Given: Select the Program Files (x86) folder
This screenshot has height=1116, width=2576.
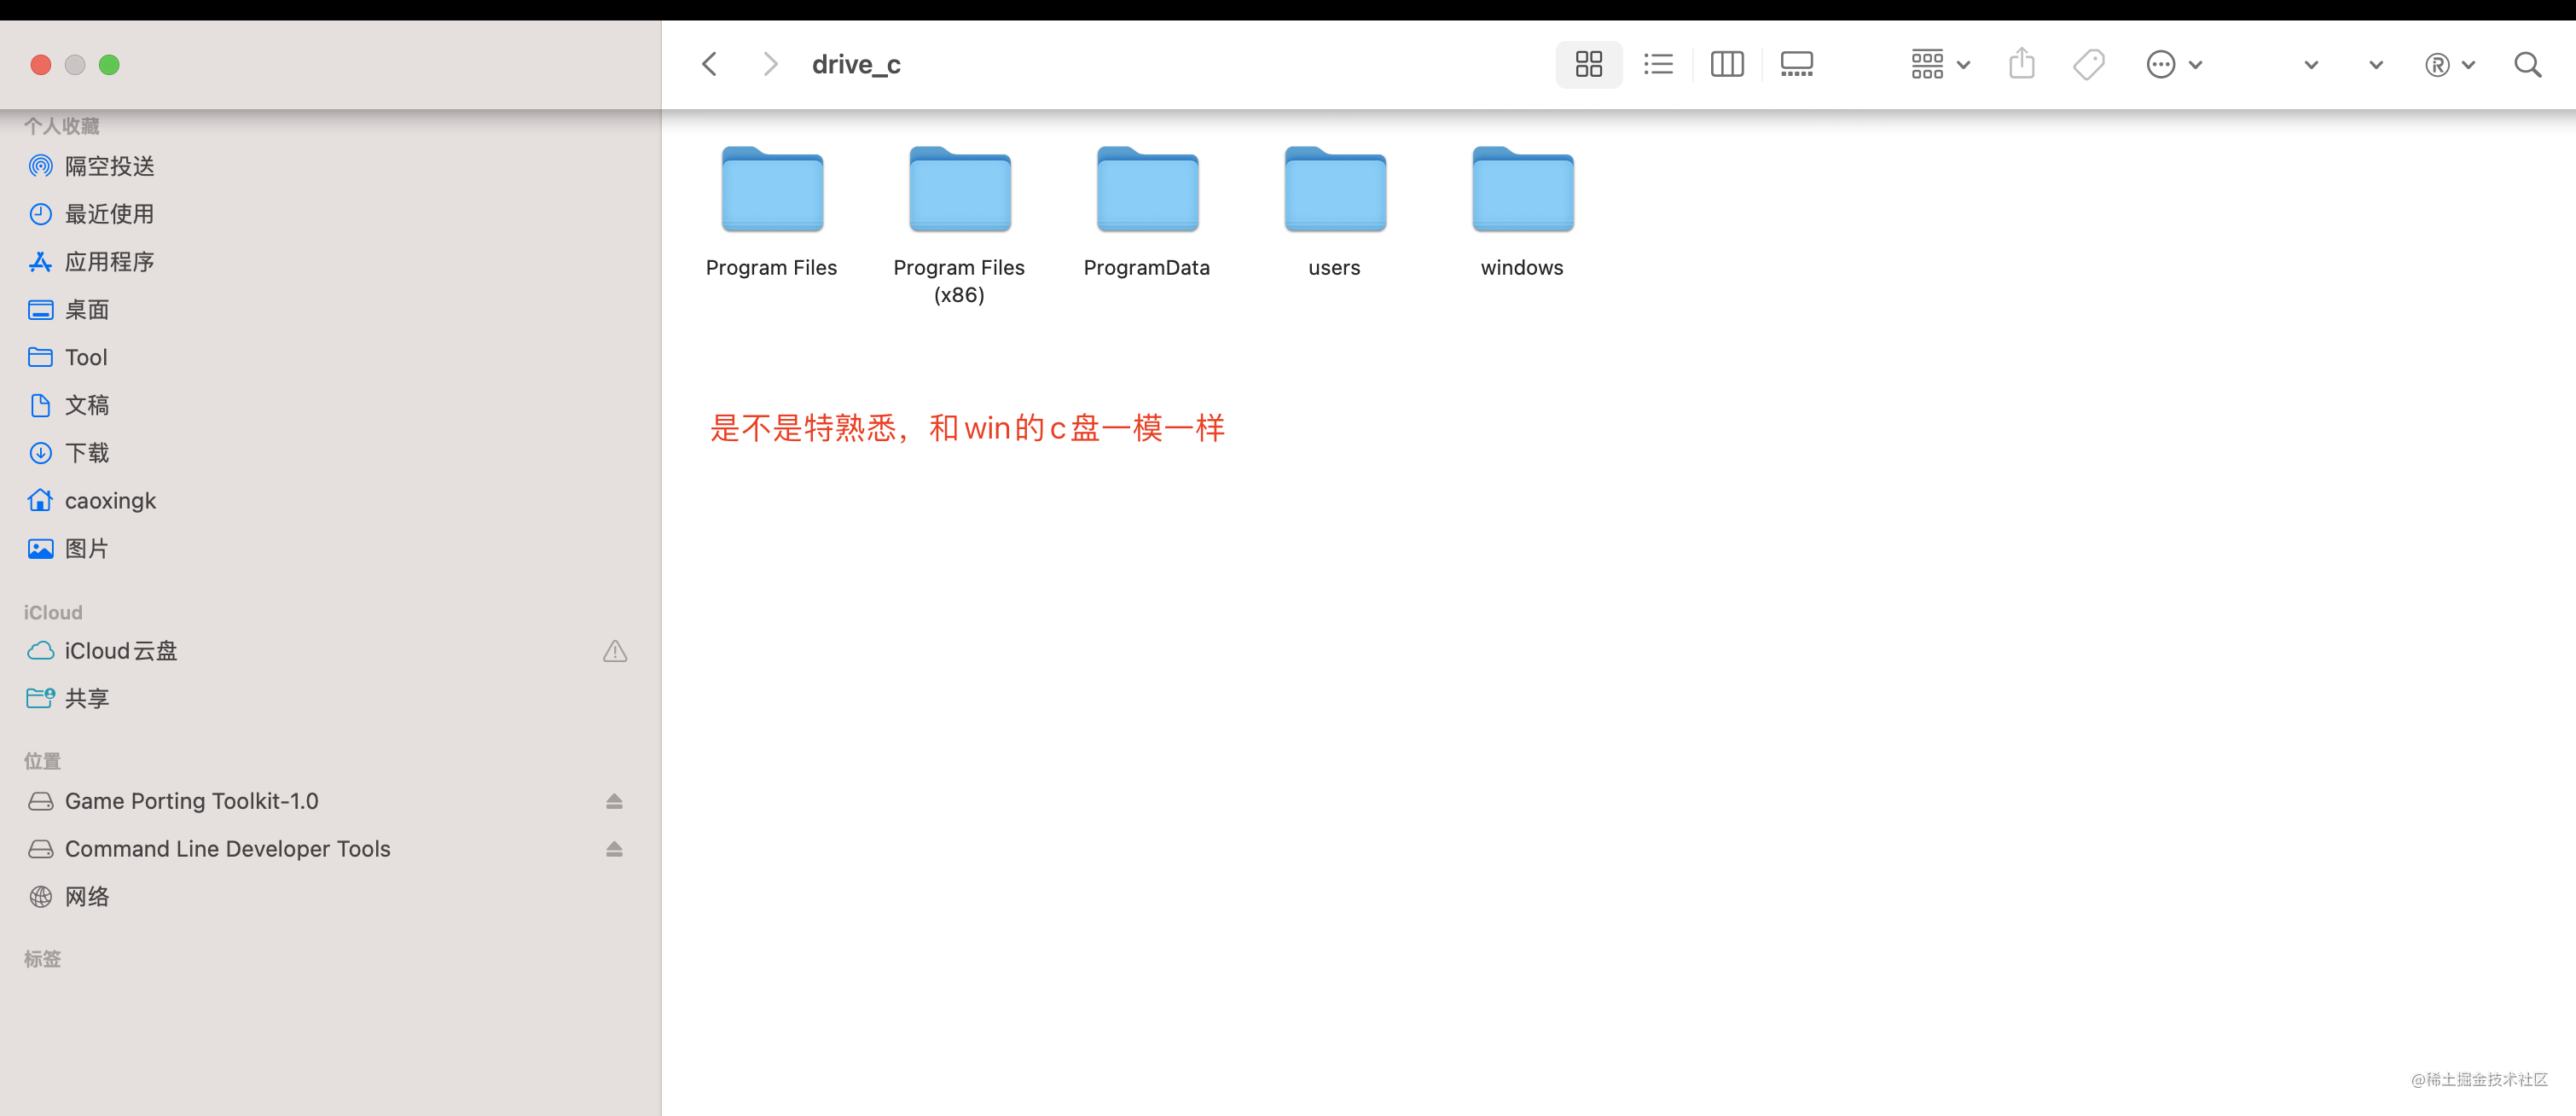Looking at the screenshot, I should tap(959, 189).
